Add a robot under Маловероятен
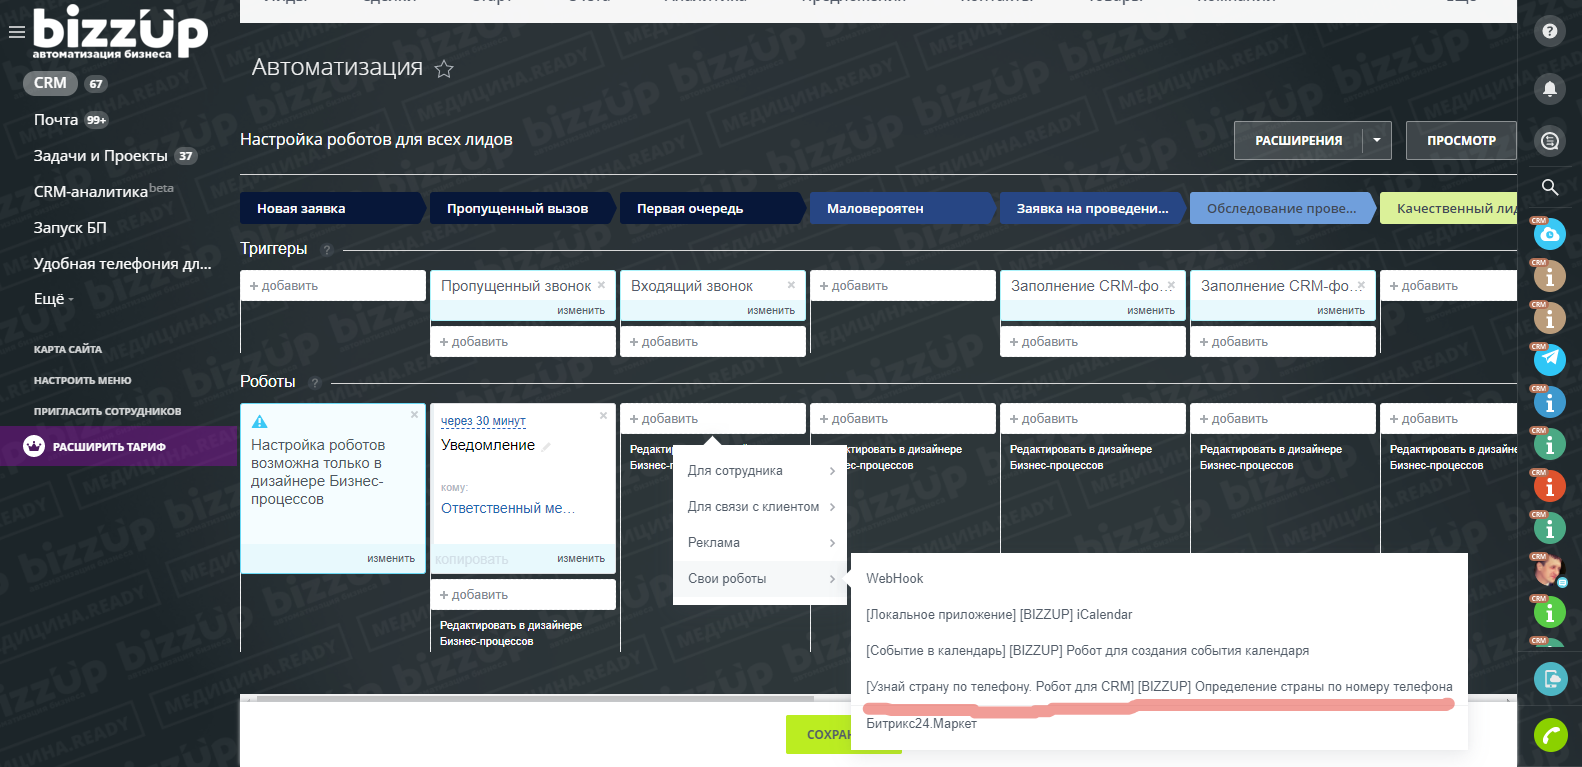Viewport: 1582px width, 767px height. coord(903,418)
